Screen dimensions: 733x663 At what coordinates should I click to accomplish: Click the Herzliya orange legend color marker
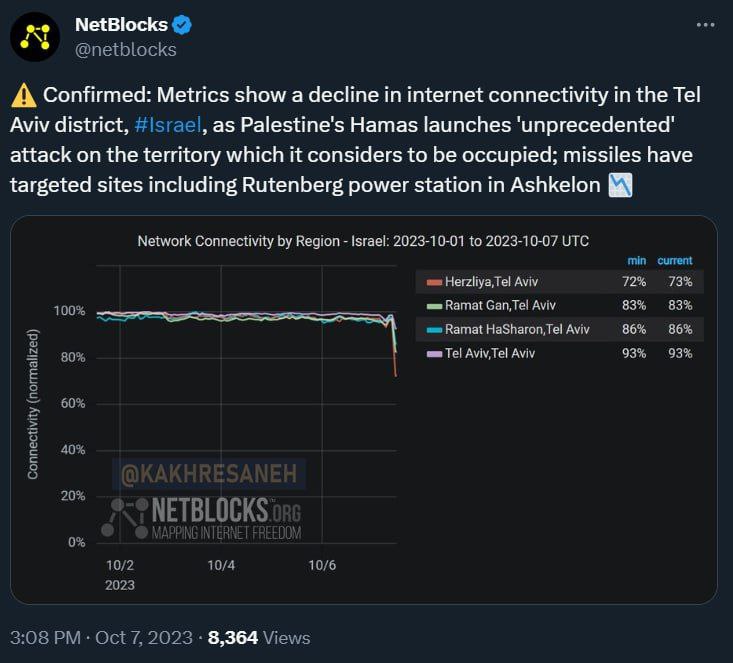[x=432, y=283]
